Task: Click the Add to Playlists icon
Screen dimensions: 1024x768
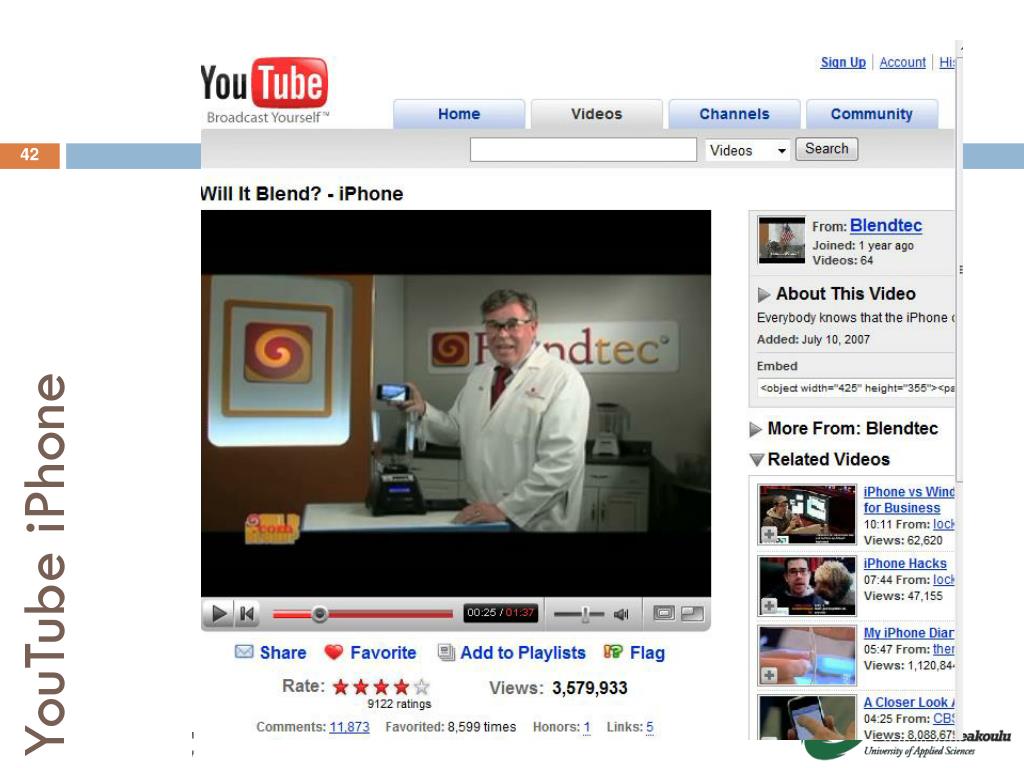Action: 446,652
